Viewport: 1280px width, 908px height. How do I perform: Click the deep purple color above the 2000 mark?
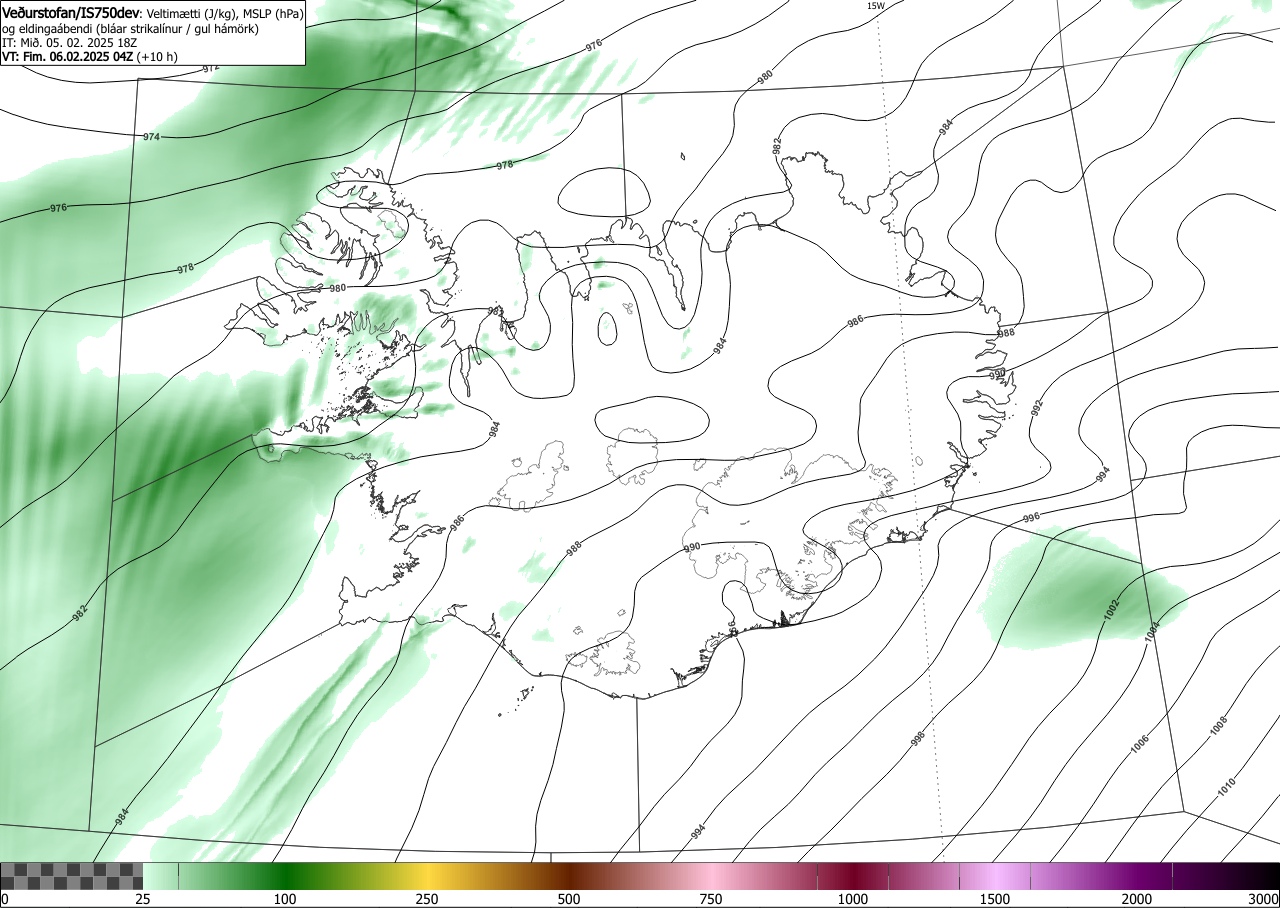1137,877
